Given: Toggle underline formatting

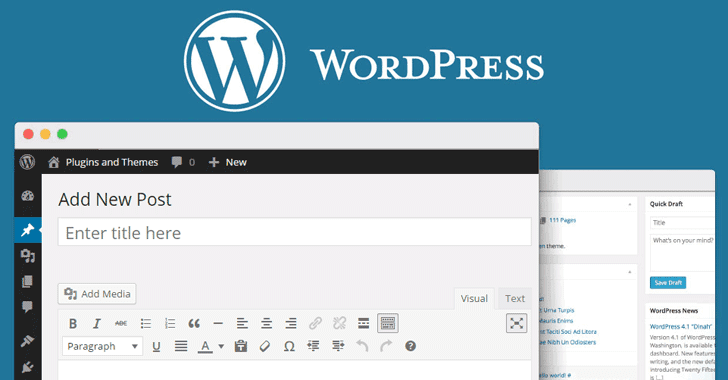Looking at the screenshot, I should 156,346.
